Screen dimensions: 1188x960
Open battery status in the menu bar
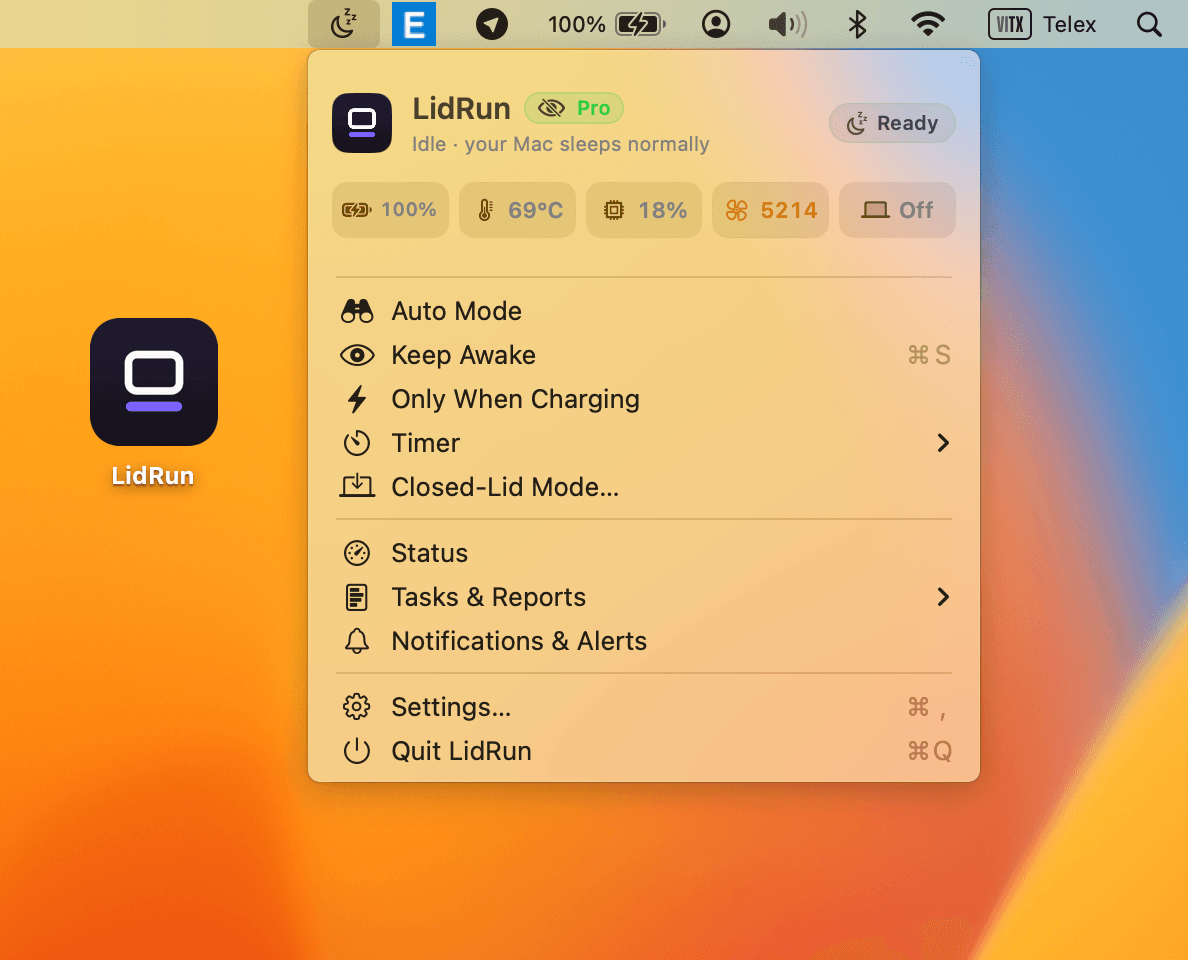point(606,24)
